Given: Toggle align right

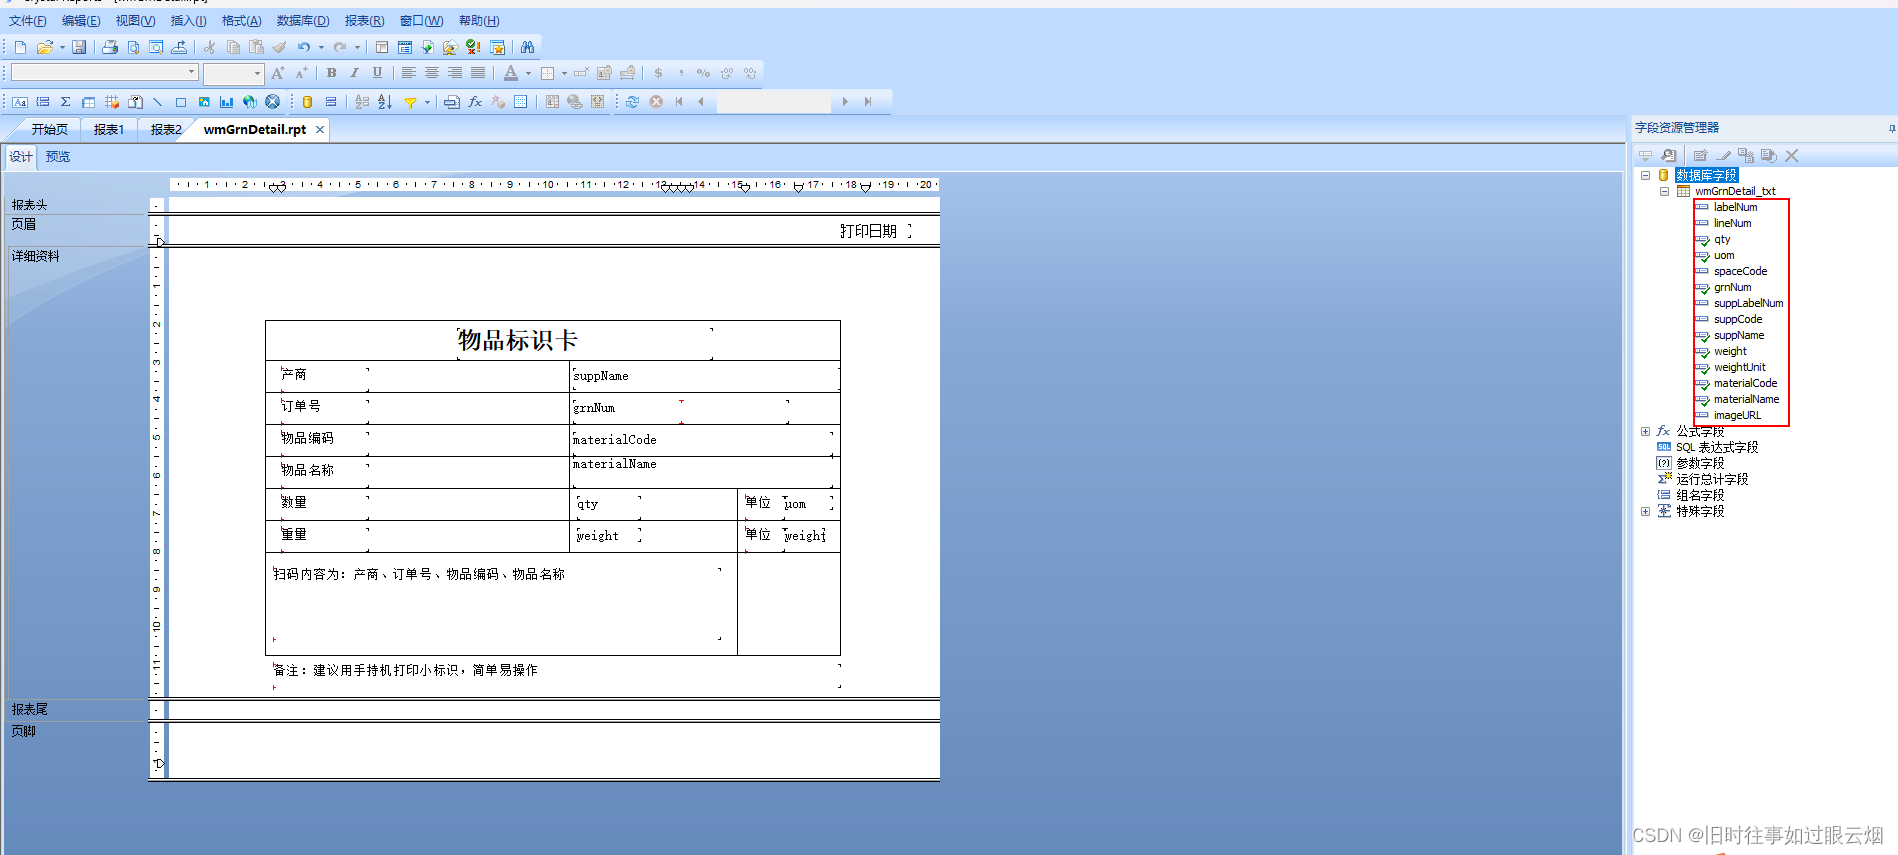Looking at the screenshot, I should pyautogui.click(x=454, y=73).
